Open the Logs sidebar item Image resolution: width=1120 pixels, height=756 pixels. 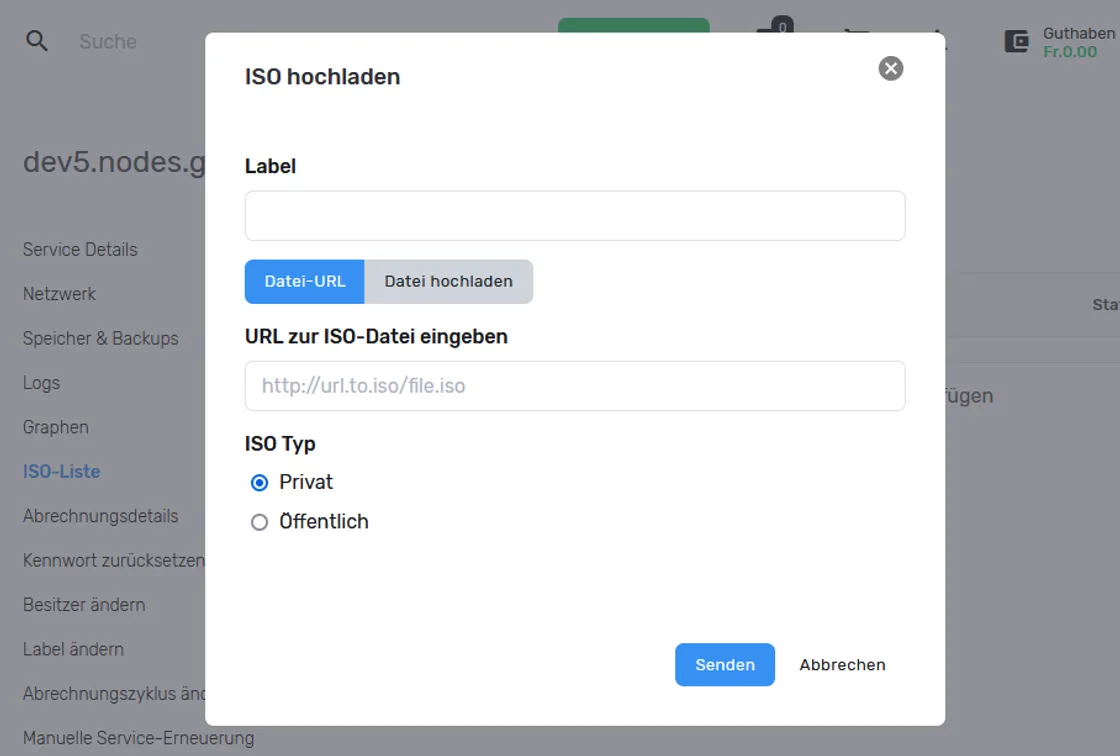click(x=41, y=383)
